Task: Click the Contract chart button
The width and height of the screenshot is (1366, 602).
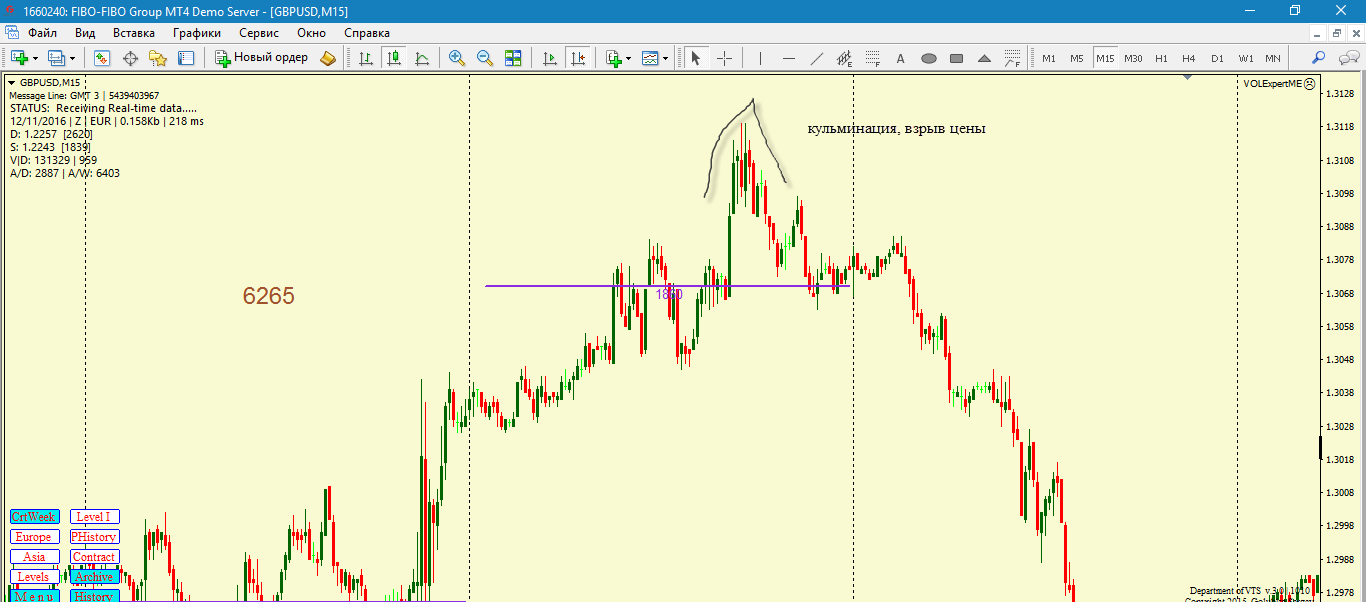Action: [x=94, y=557]
